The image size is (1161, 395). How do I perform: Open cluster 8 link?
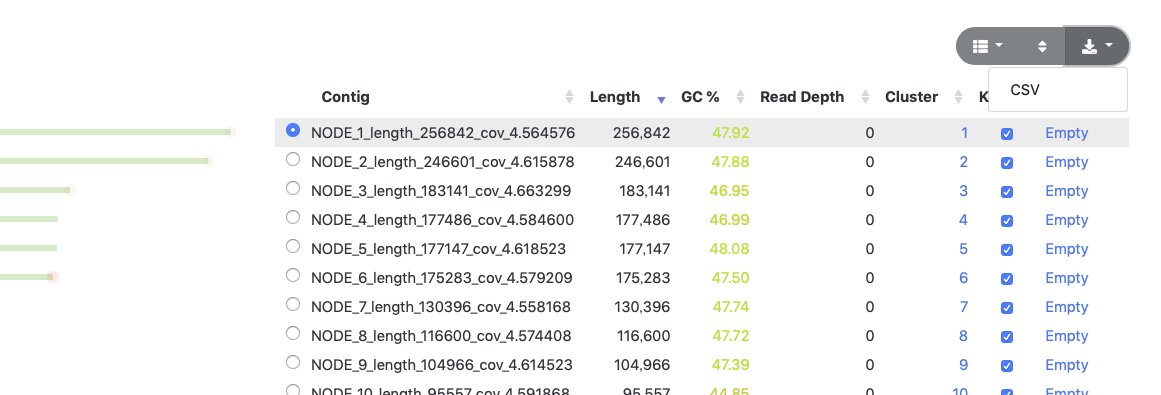tap(964, 336)
